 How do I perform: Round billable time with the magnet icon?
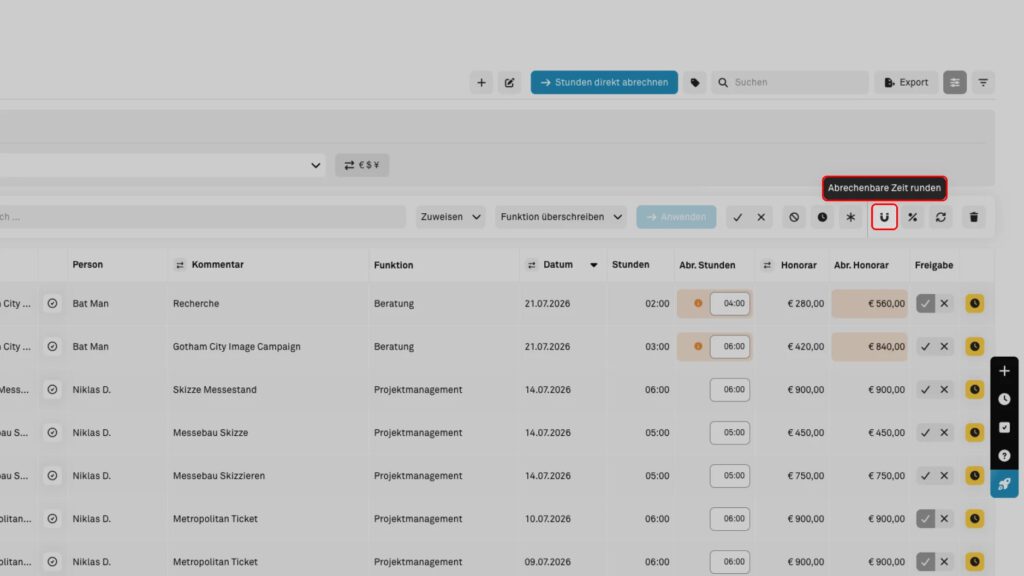pos(884,217)
